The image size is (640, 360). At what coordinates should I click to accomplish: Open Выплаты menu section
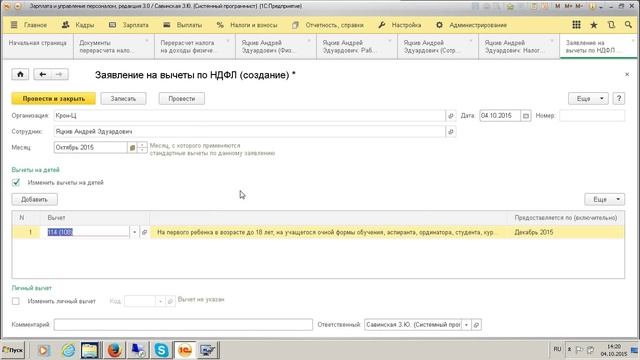point(182,25)
